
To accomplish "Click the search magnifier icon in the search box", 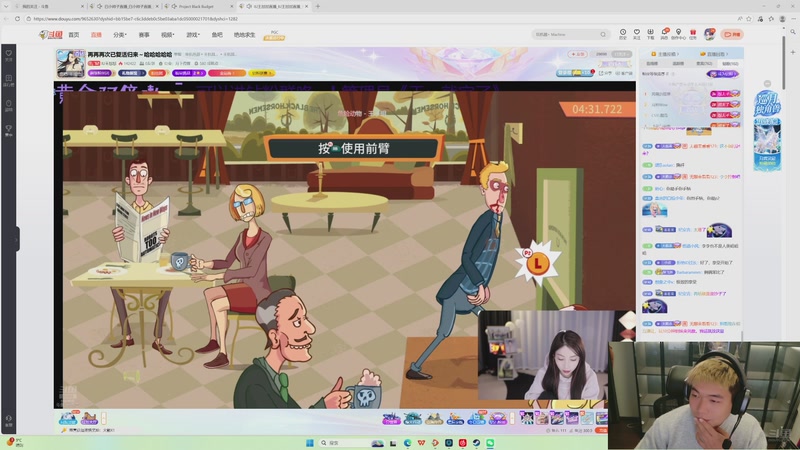I will (603, 34).
